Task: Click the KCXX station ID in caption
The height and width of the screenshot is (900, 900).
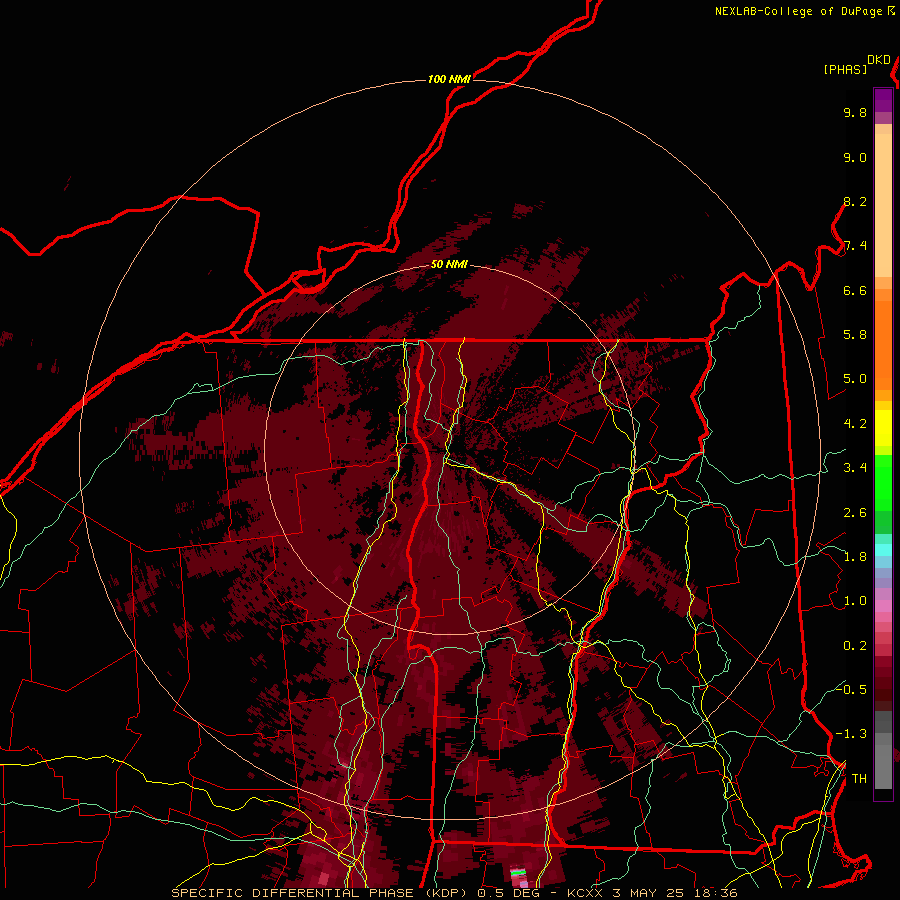Action: 586,893
